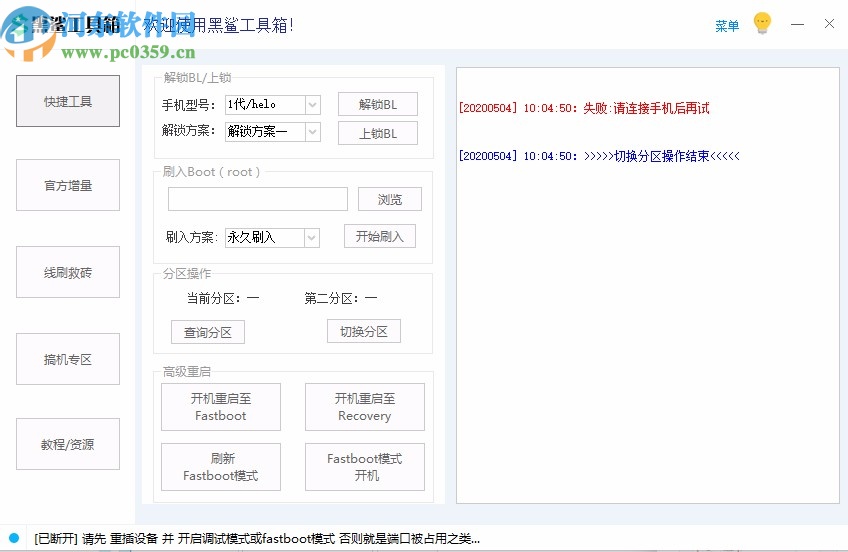Expand the 手机型号 dropdown
Screen dimensions: 848x552
[313, 104]
